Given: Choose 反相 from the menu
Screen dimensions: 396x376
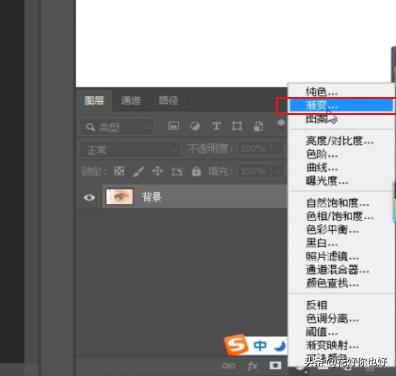Looking at the screenshot, I should (341, 305).
